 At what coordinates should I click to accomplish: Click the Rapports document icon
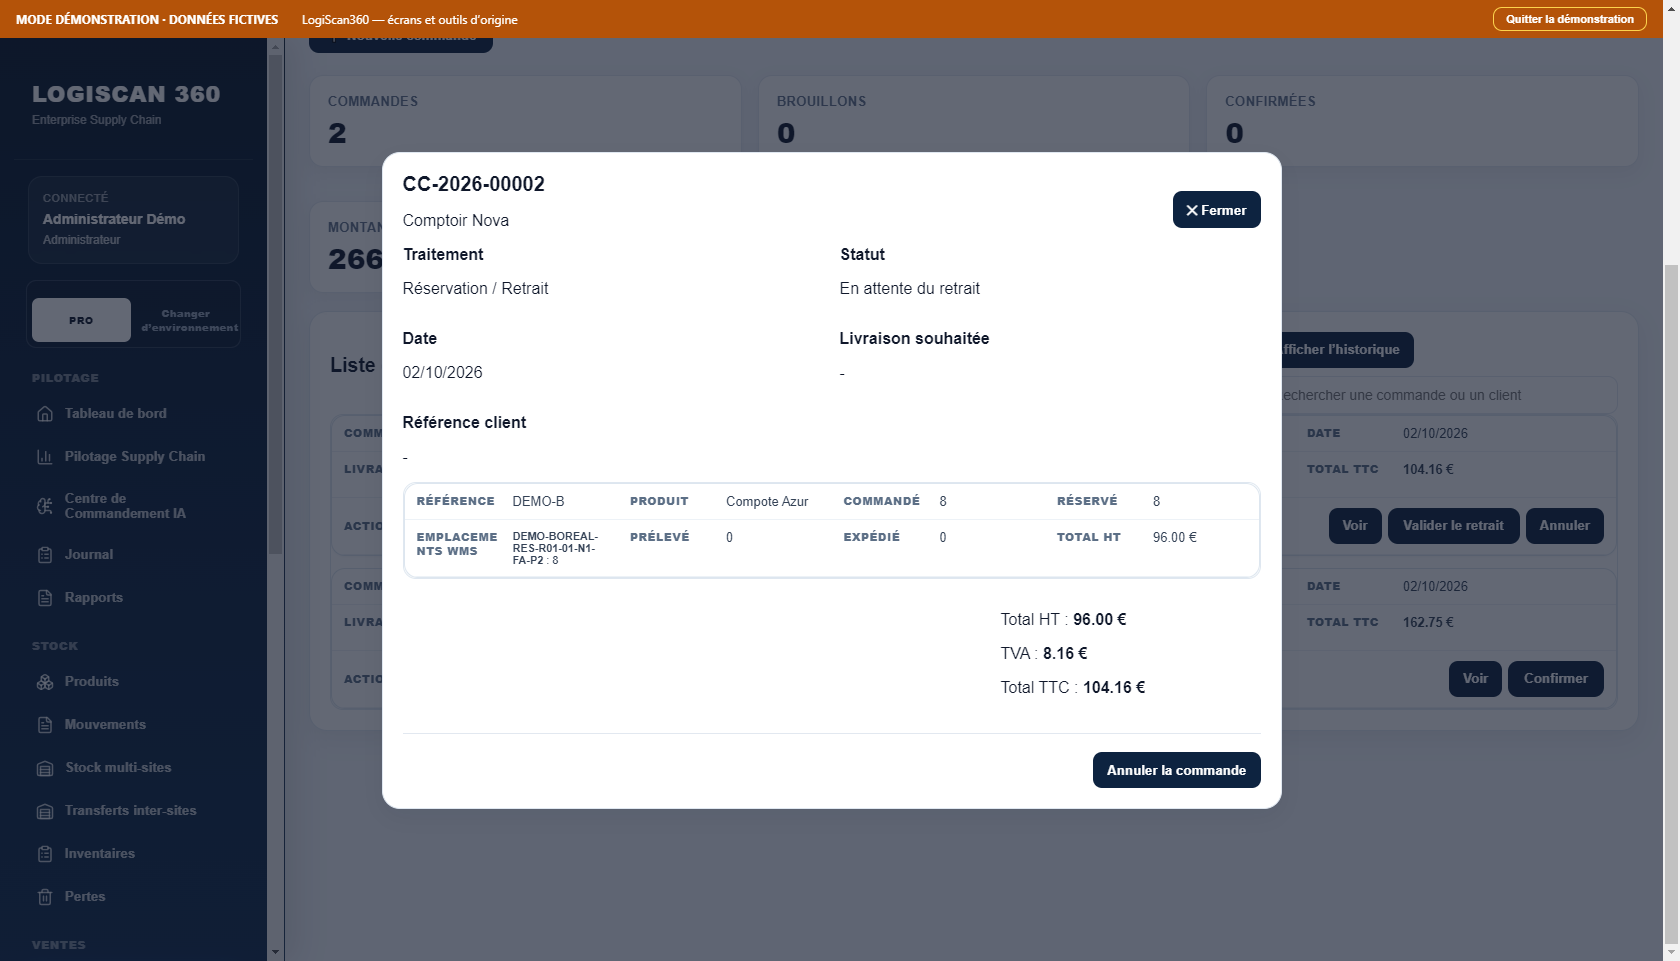click(x=45, y=598)
